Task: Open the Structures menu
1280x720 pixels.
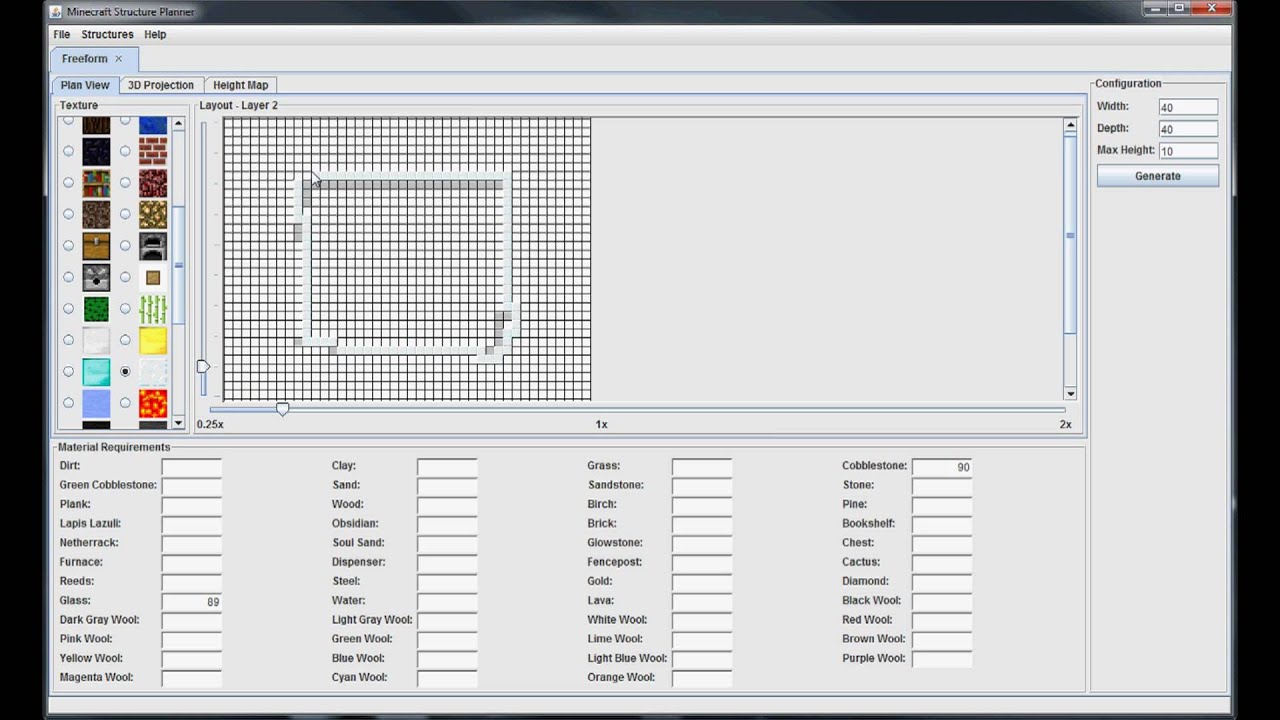Action: pos(107,34)
